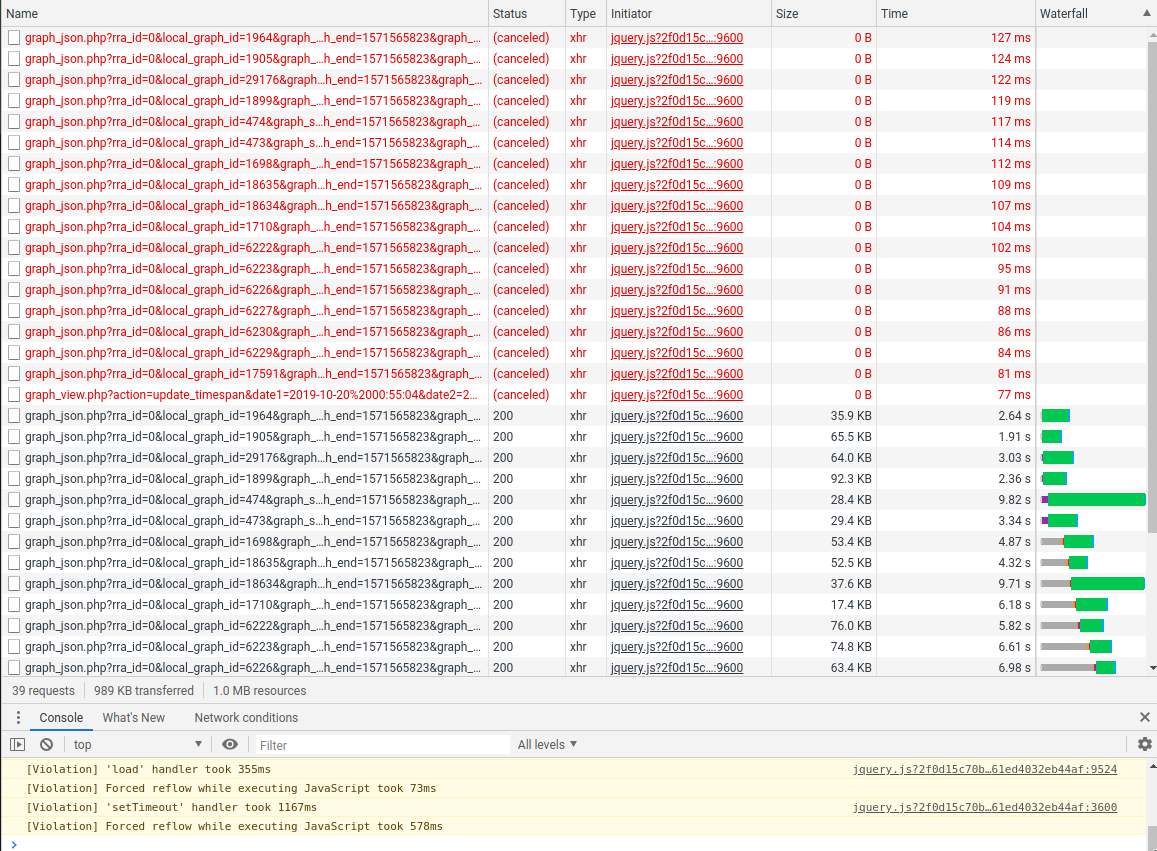Click the 1.0 MB resources status entry

[260, 691]
